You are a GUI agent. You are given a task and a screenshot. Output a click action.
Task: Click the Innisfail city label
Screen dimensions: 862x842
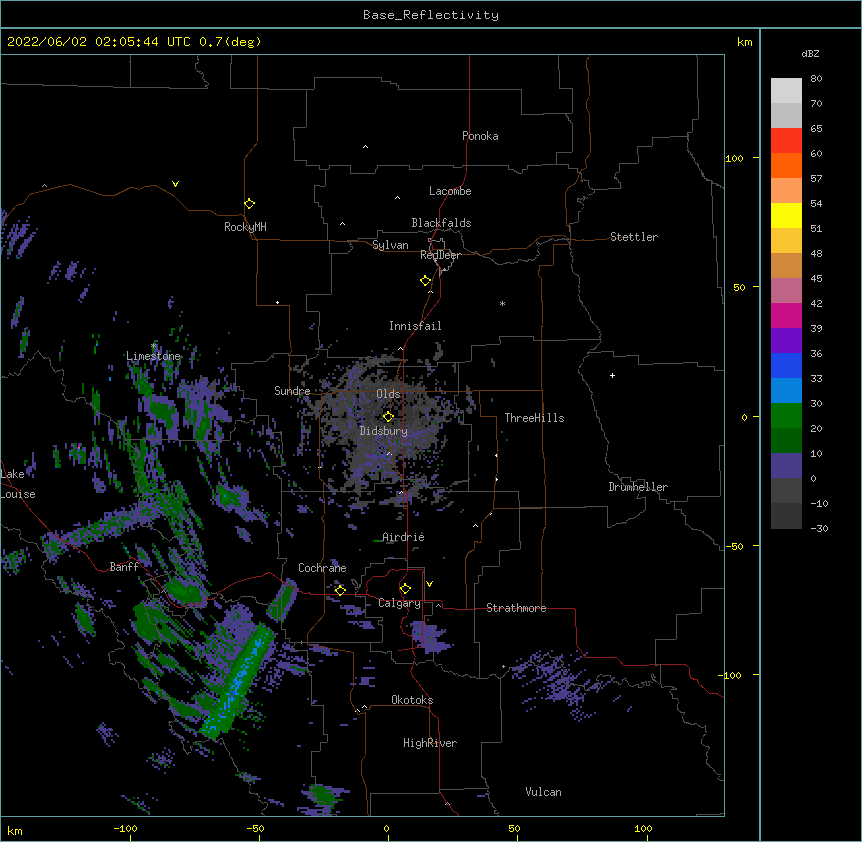pyautogui.click(x=415, y=326)
